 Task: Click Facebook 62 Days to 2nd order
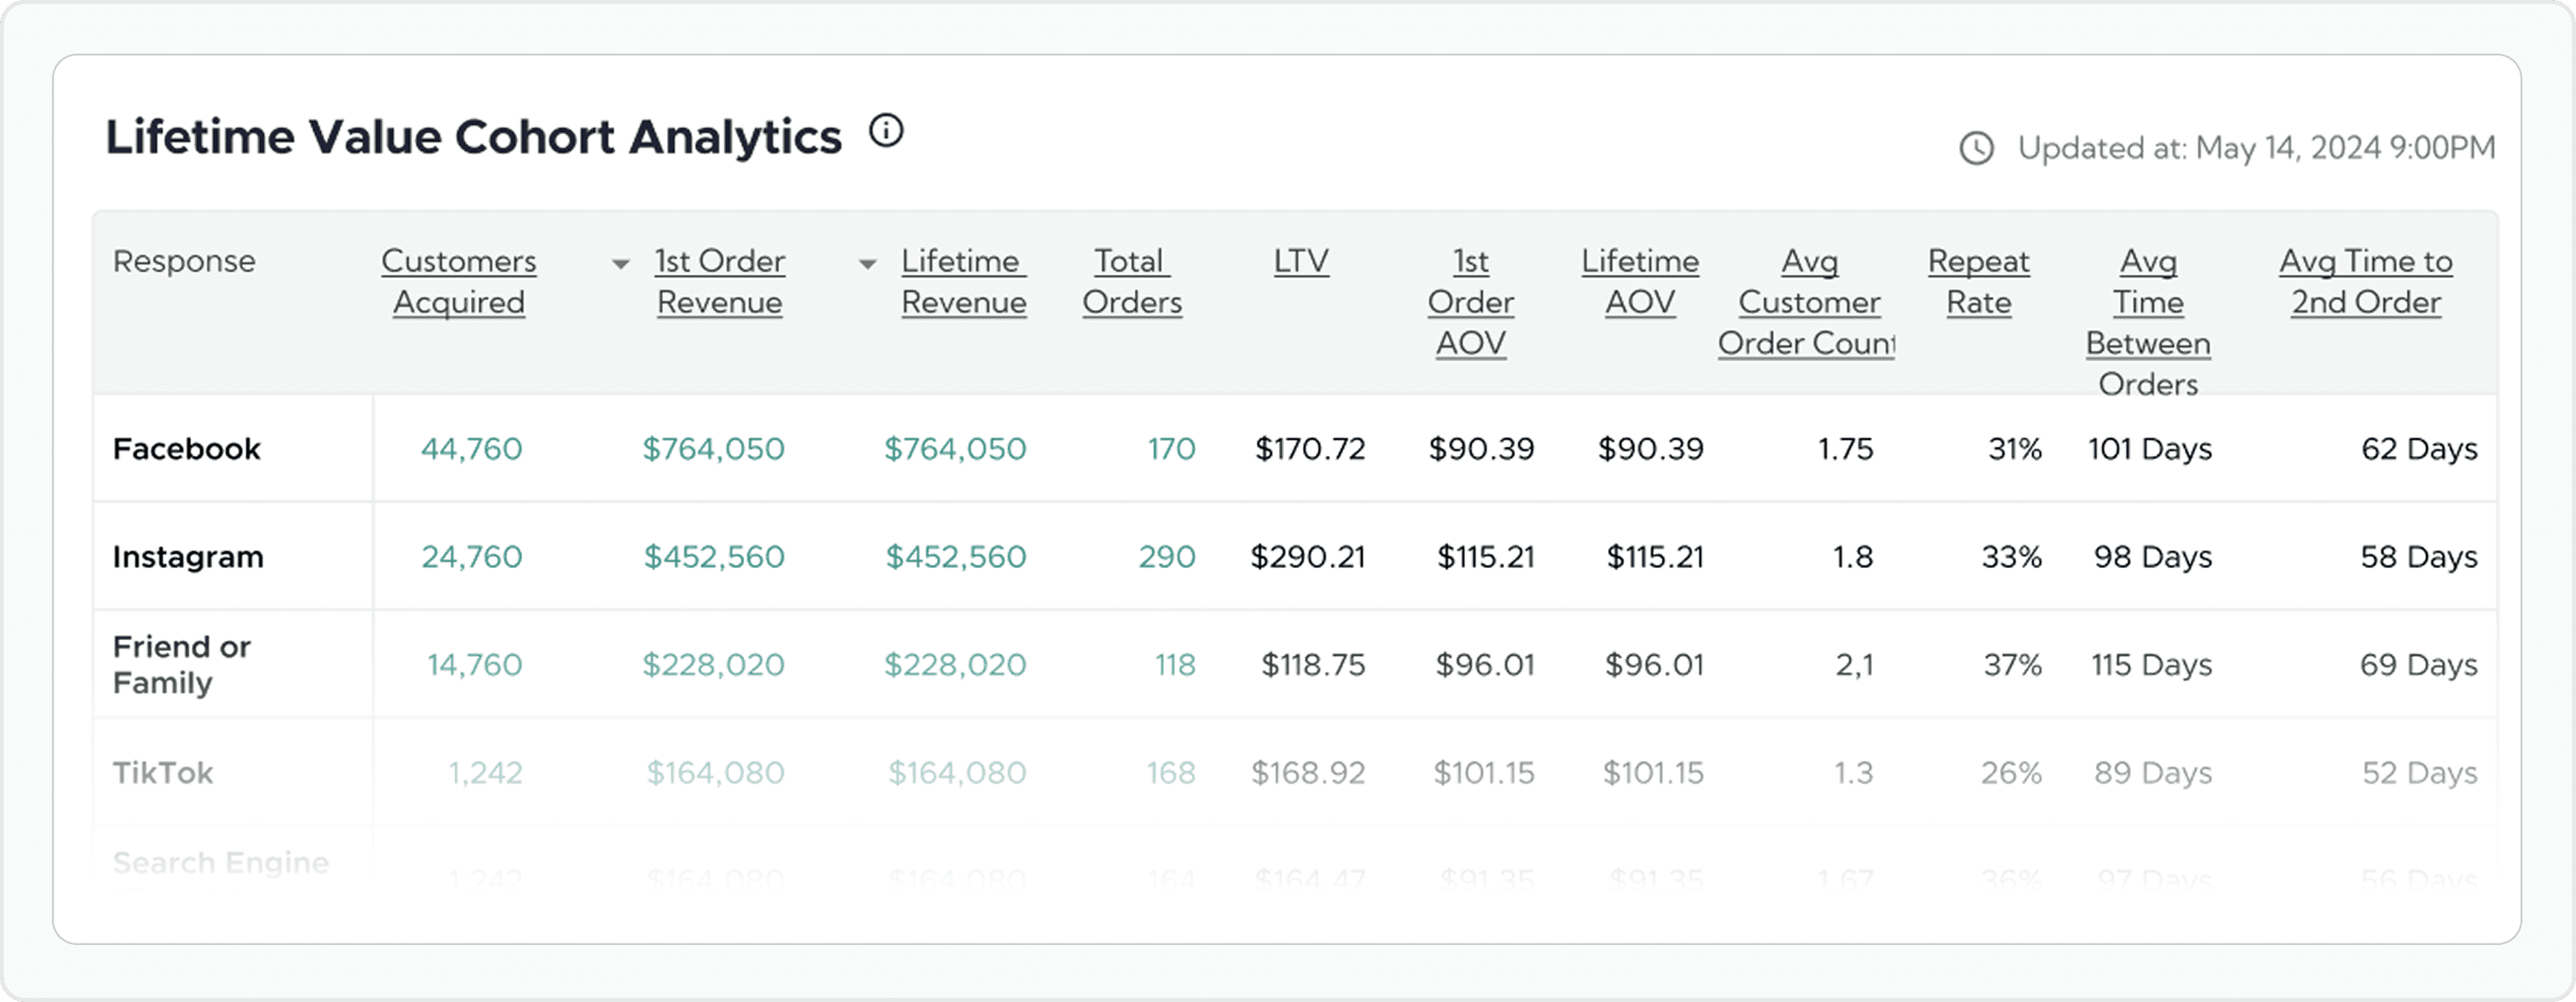point(2420,449)
